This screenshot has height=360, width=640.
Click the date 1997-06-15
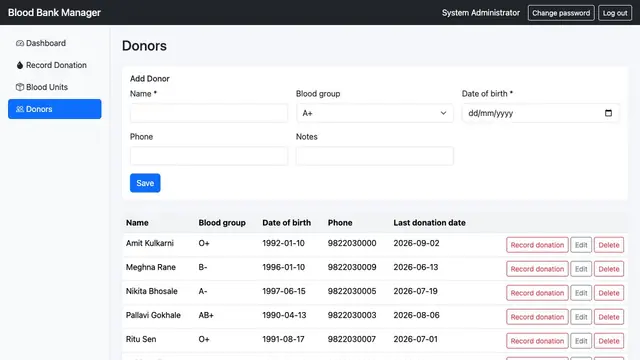click(284, 291)
